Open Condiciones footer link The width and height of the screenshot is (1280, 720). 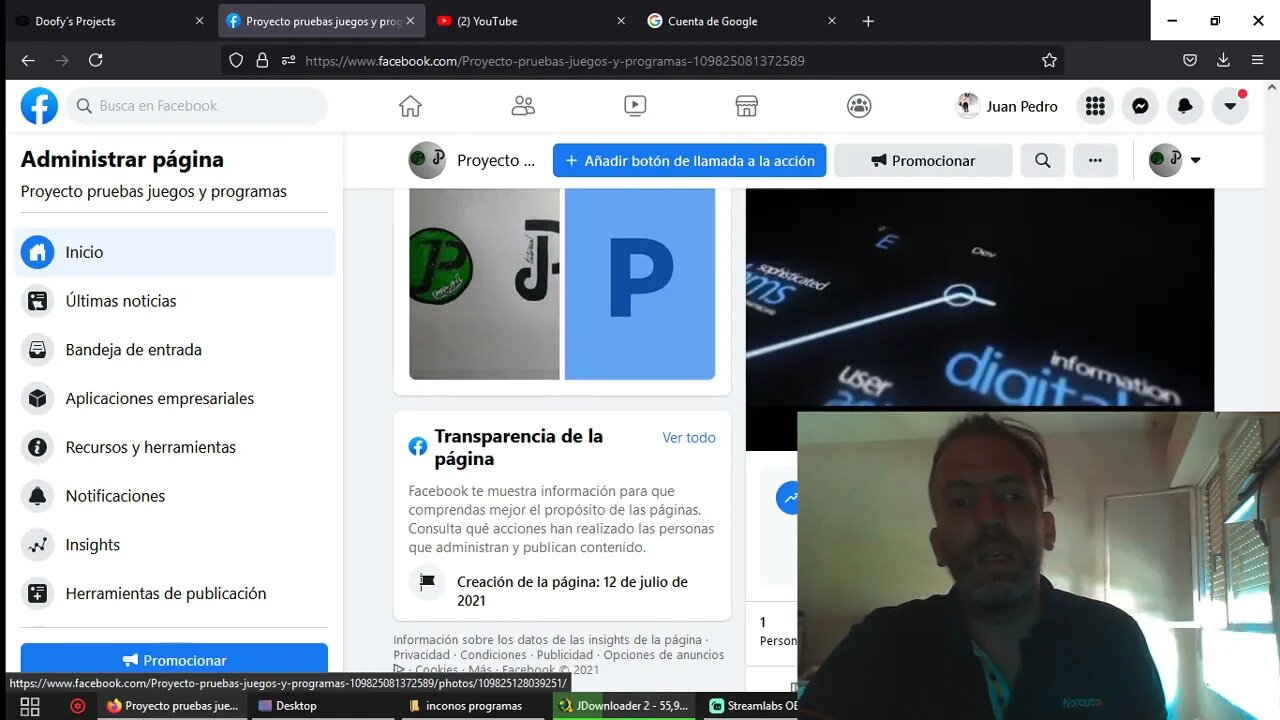click(x=493, y=655)
